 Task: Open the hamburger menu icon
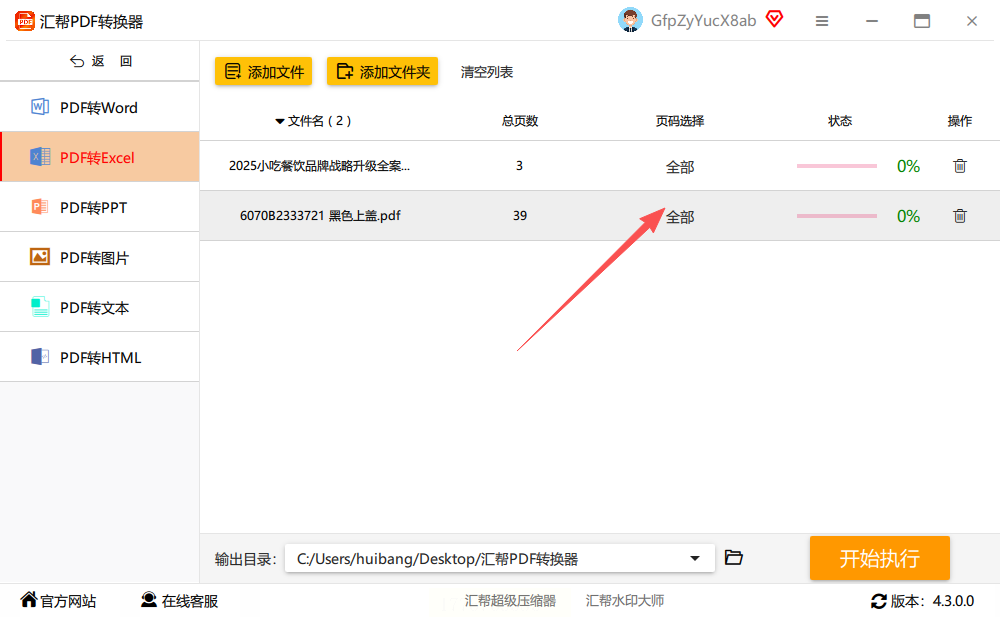point(821,21)
